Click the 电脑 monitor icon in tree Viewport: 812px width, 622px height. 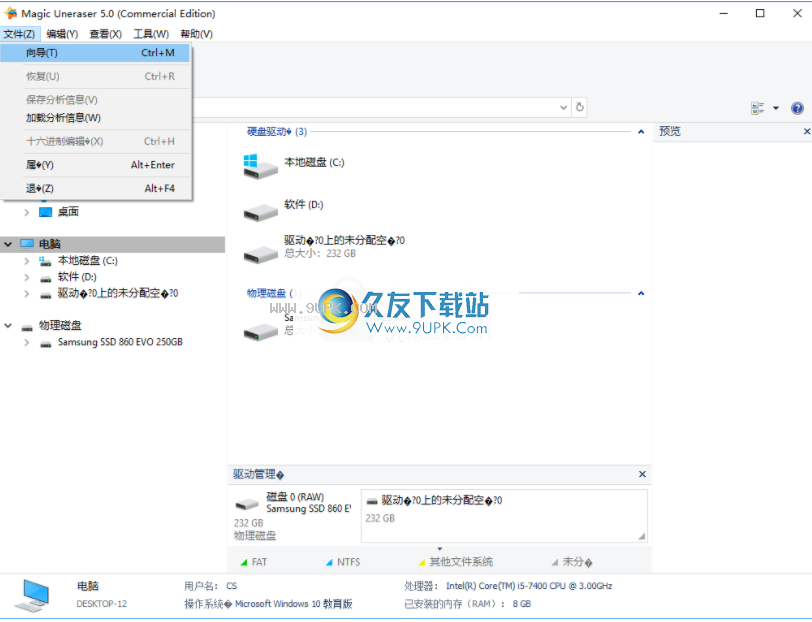tap(27, 244)
